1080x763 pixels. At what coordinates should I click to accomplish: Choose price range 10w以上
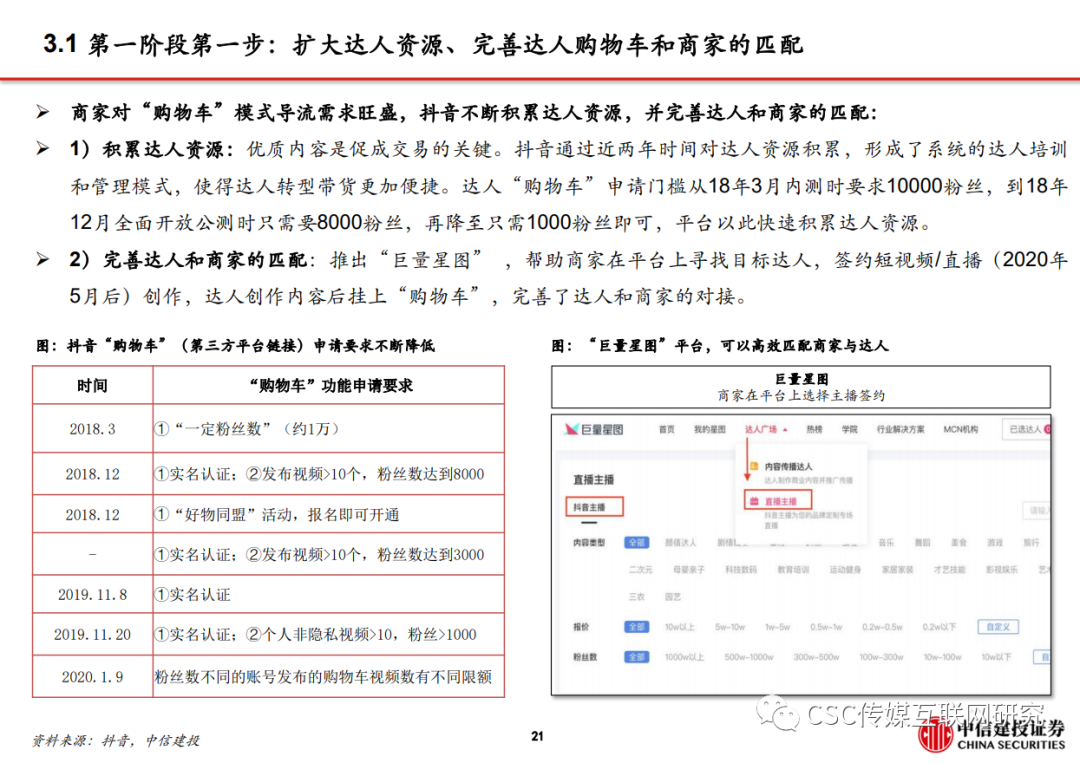(680, 627)
